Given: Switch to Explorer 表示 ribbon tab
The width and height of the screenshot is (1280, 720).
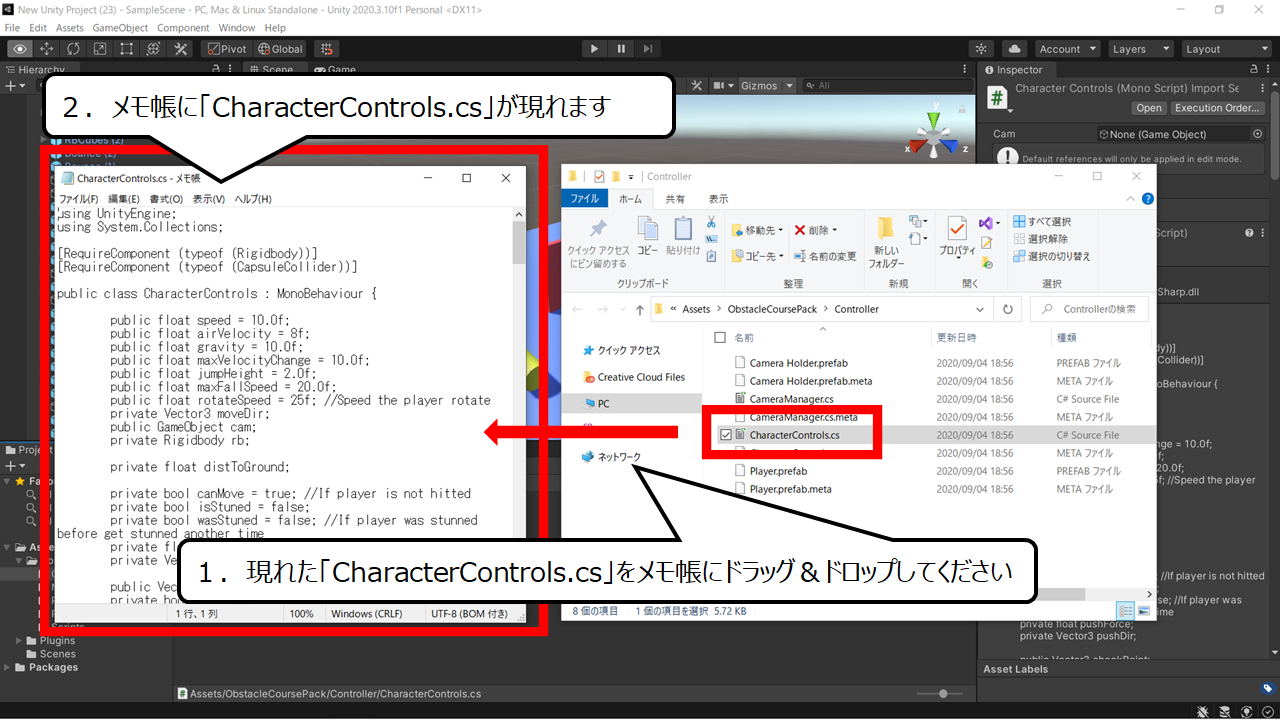Looking at the screenshot, I should pyautogui.click(x=718, y=199).
